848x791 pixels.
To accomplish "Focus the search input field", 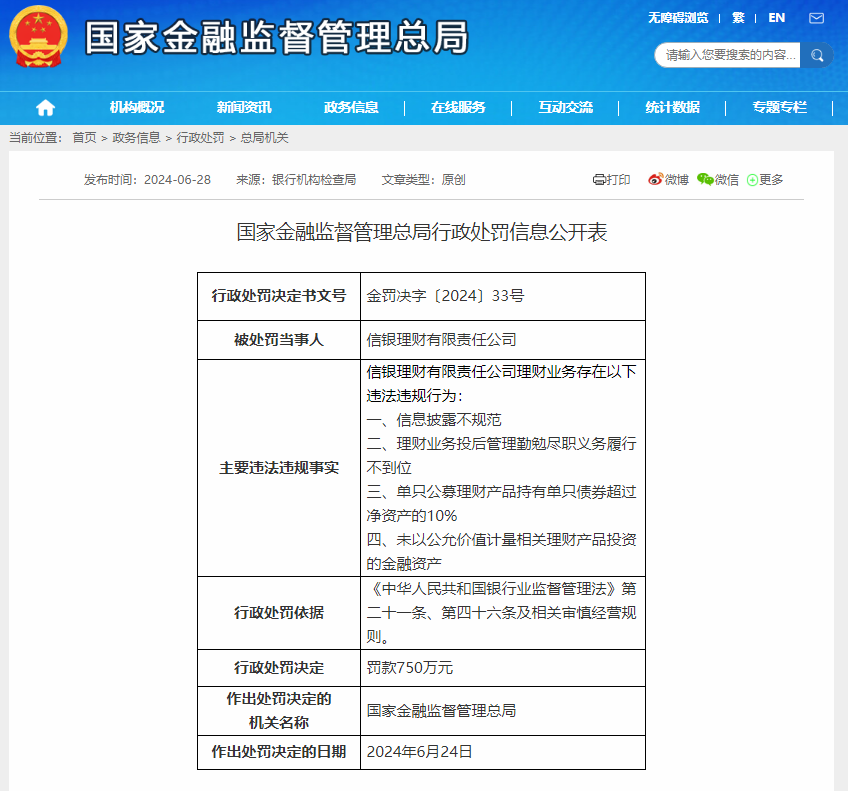I will click(x=727, y=55).
